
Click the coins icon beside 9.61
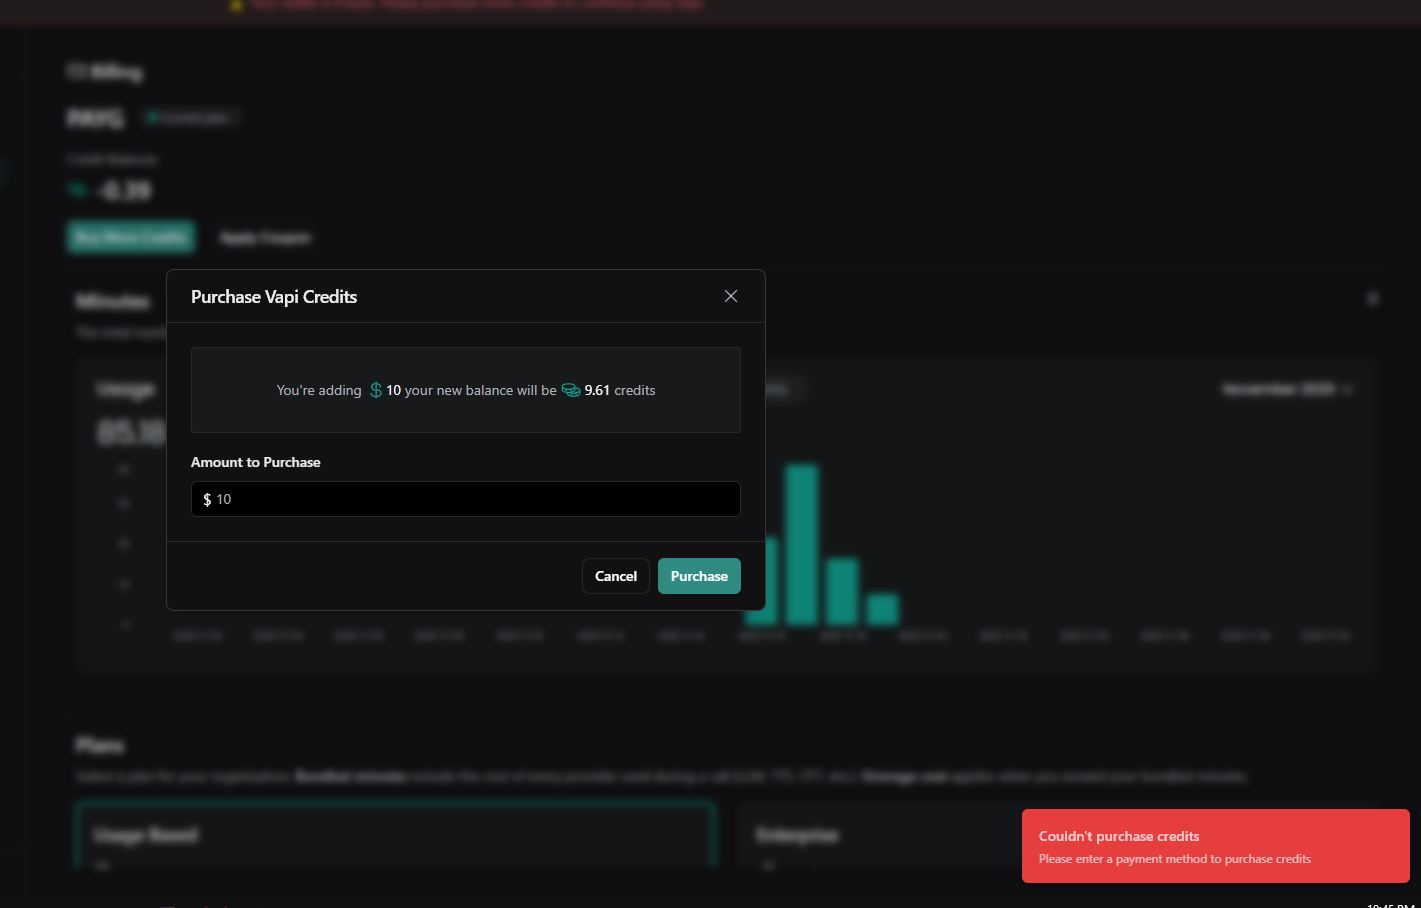click(x=571, y=390)
